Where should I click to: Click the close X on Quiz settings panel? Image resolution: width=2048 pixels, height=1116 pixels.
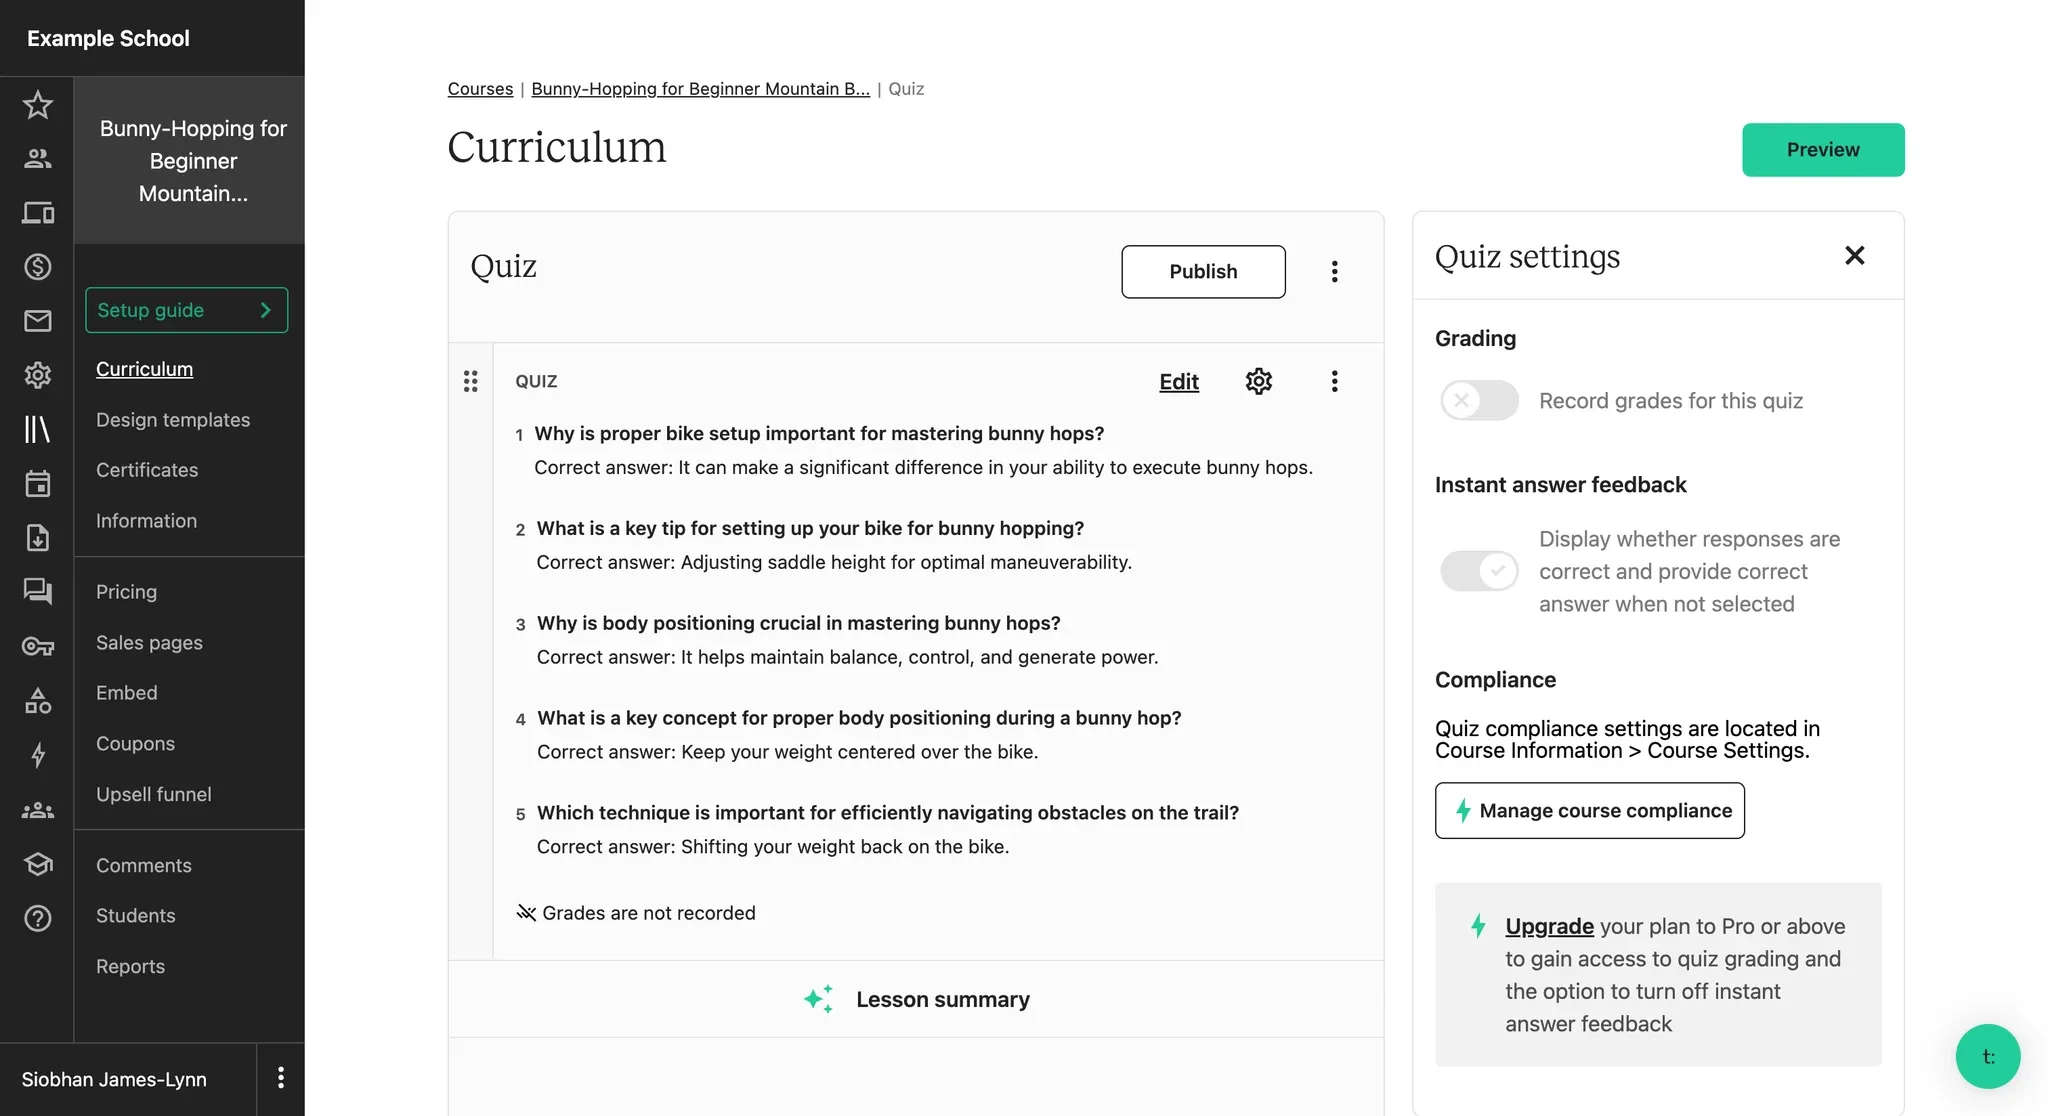[x=1854, y=256]
